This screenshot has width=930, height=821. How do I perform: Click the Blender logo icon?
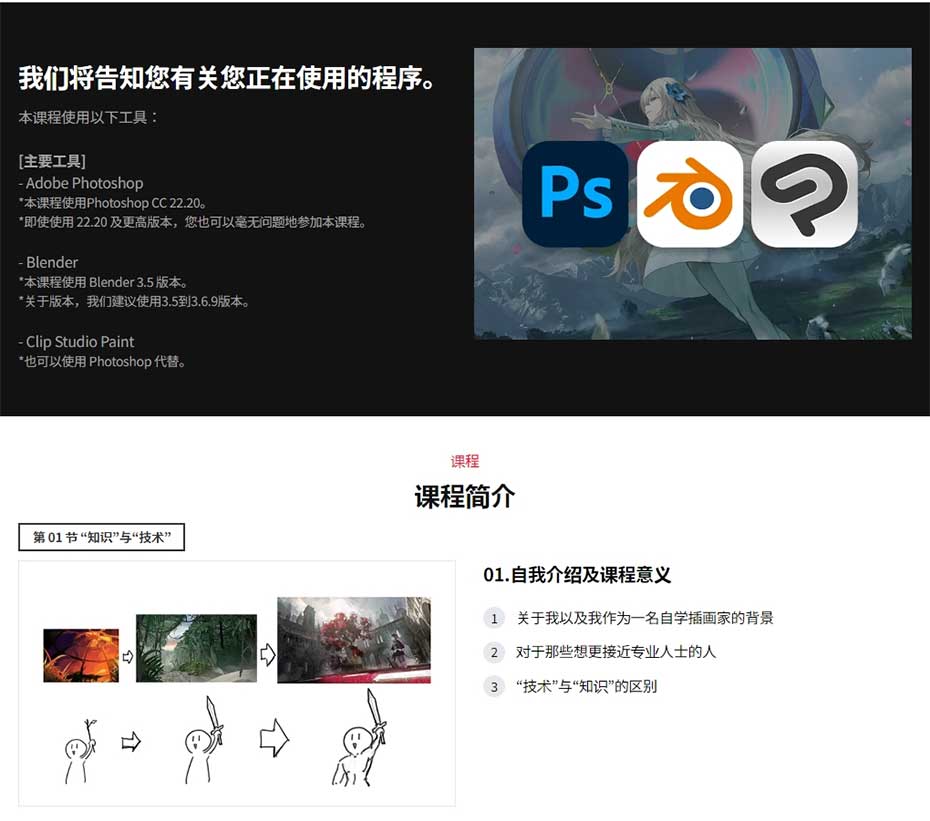(689, 193)
